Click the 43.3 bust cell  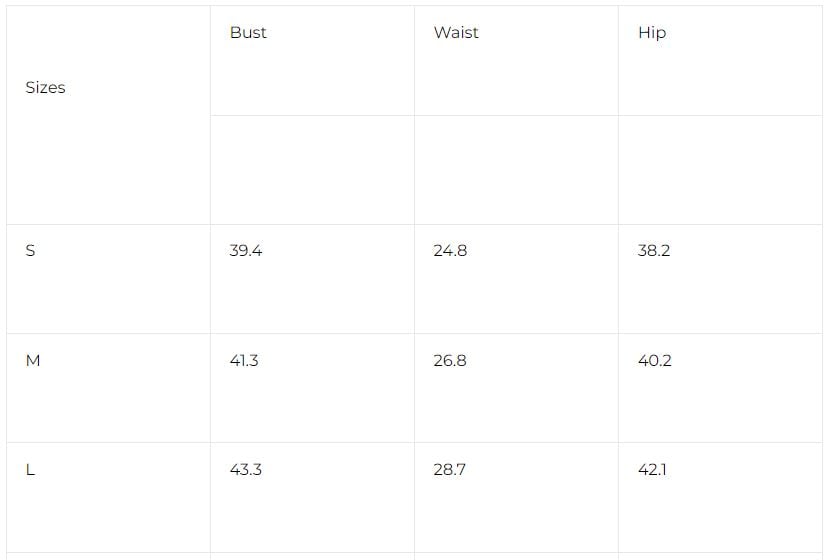coord(246,470)
